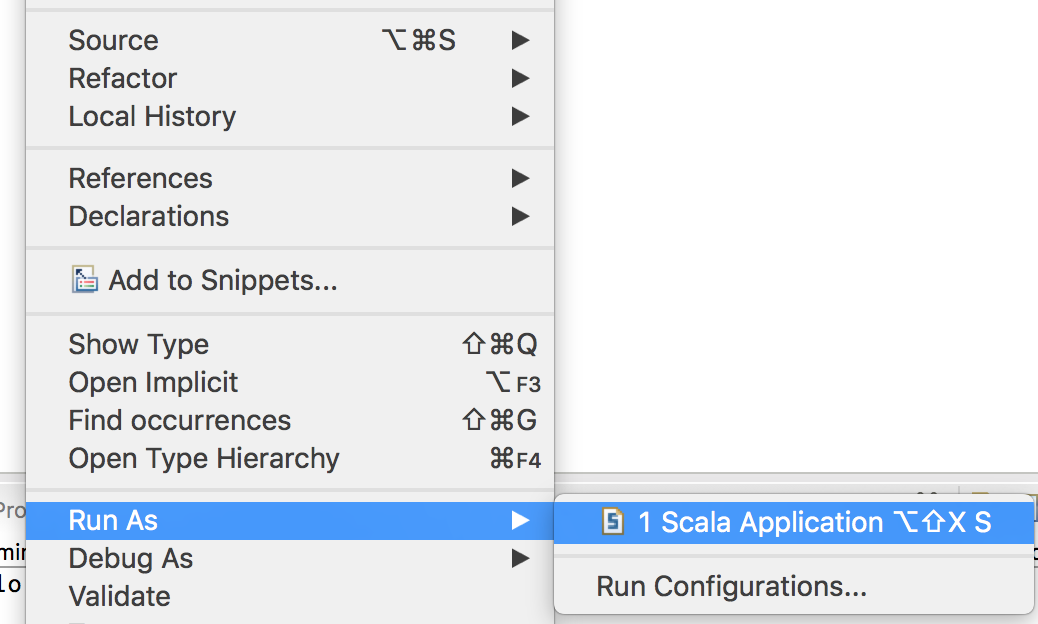Choose Show Type from context menu

click(290, 344)
